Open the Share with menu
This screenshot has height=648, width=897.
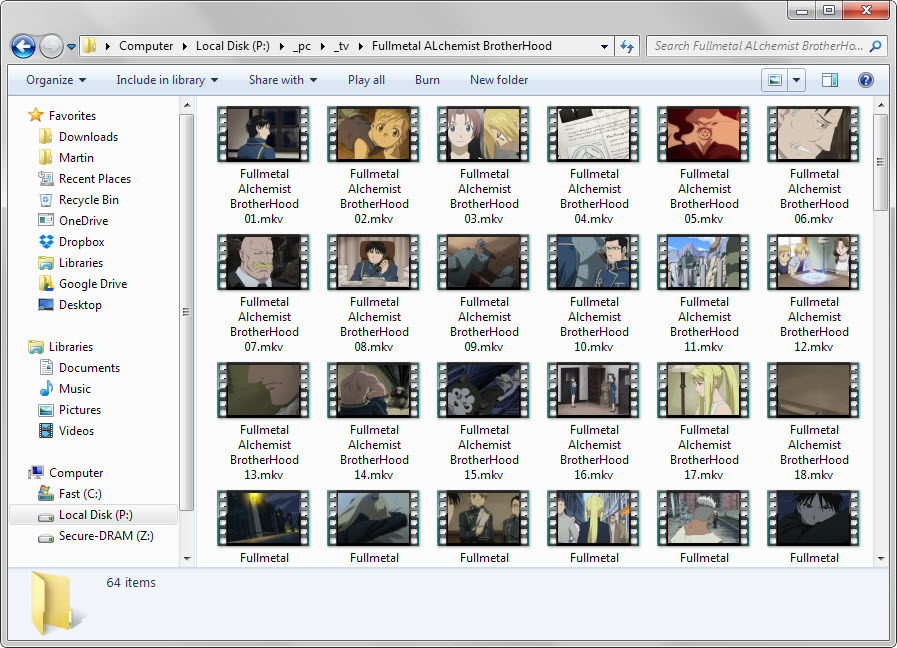(x=283, y=80)
